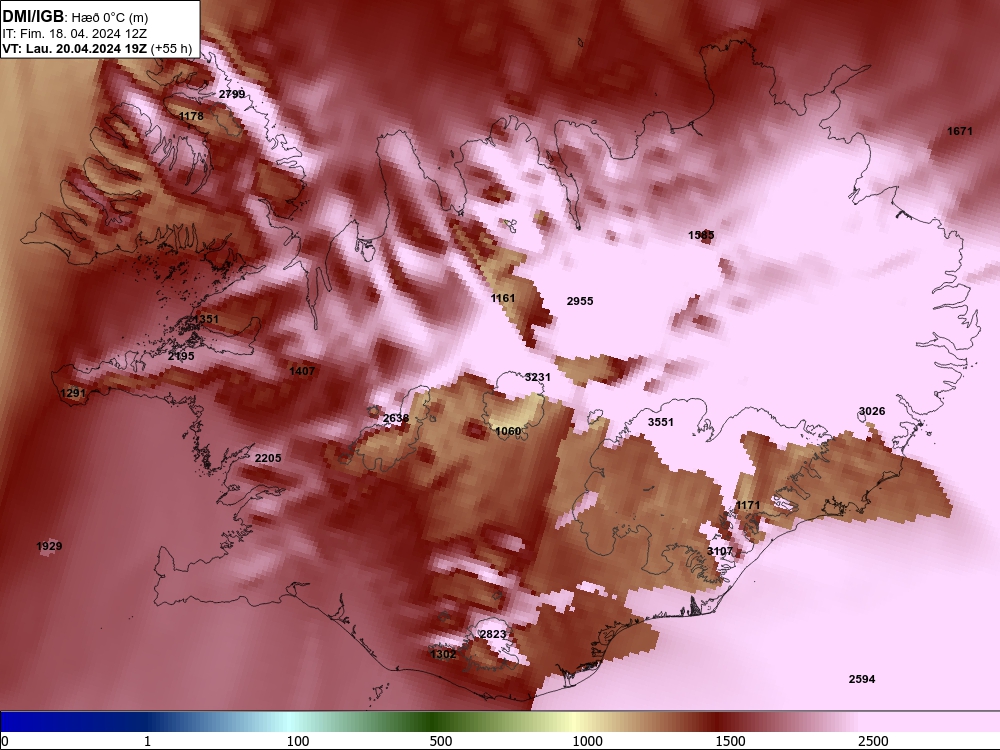Click the map value 1407
The width and height of the screenshot is (1000, 750).
click(x=302, y=371)
